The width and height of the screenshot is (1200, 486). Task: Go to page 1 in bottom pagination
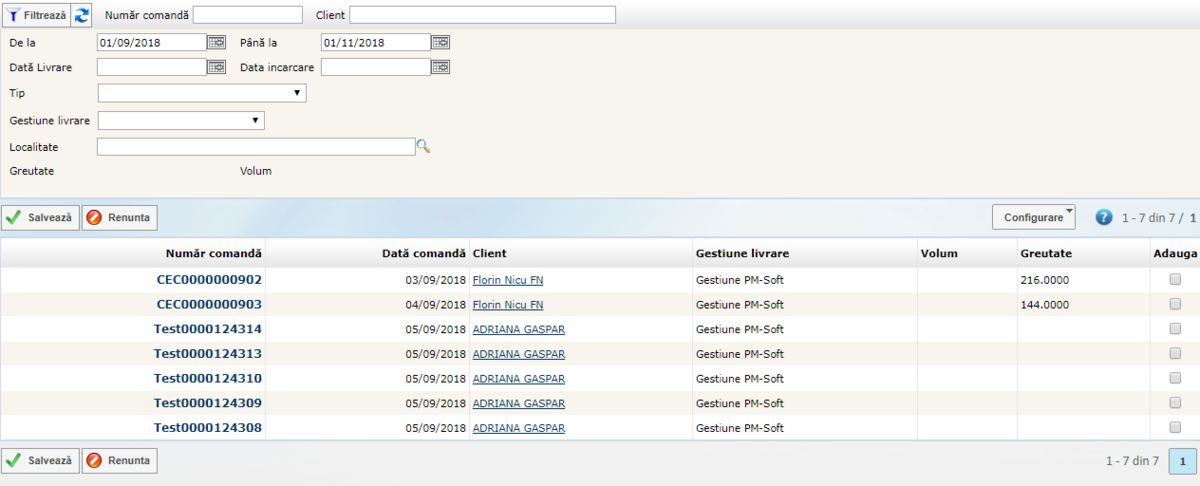[x=1183, y=461]
